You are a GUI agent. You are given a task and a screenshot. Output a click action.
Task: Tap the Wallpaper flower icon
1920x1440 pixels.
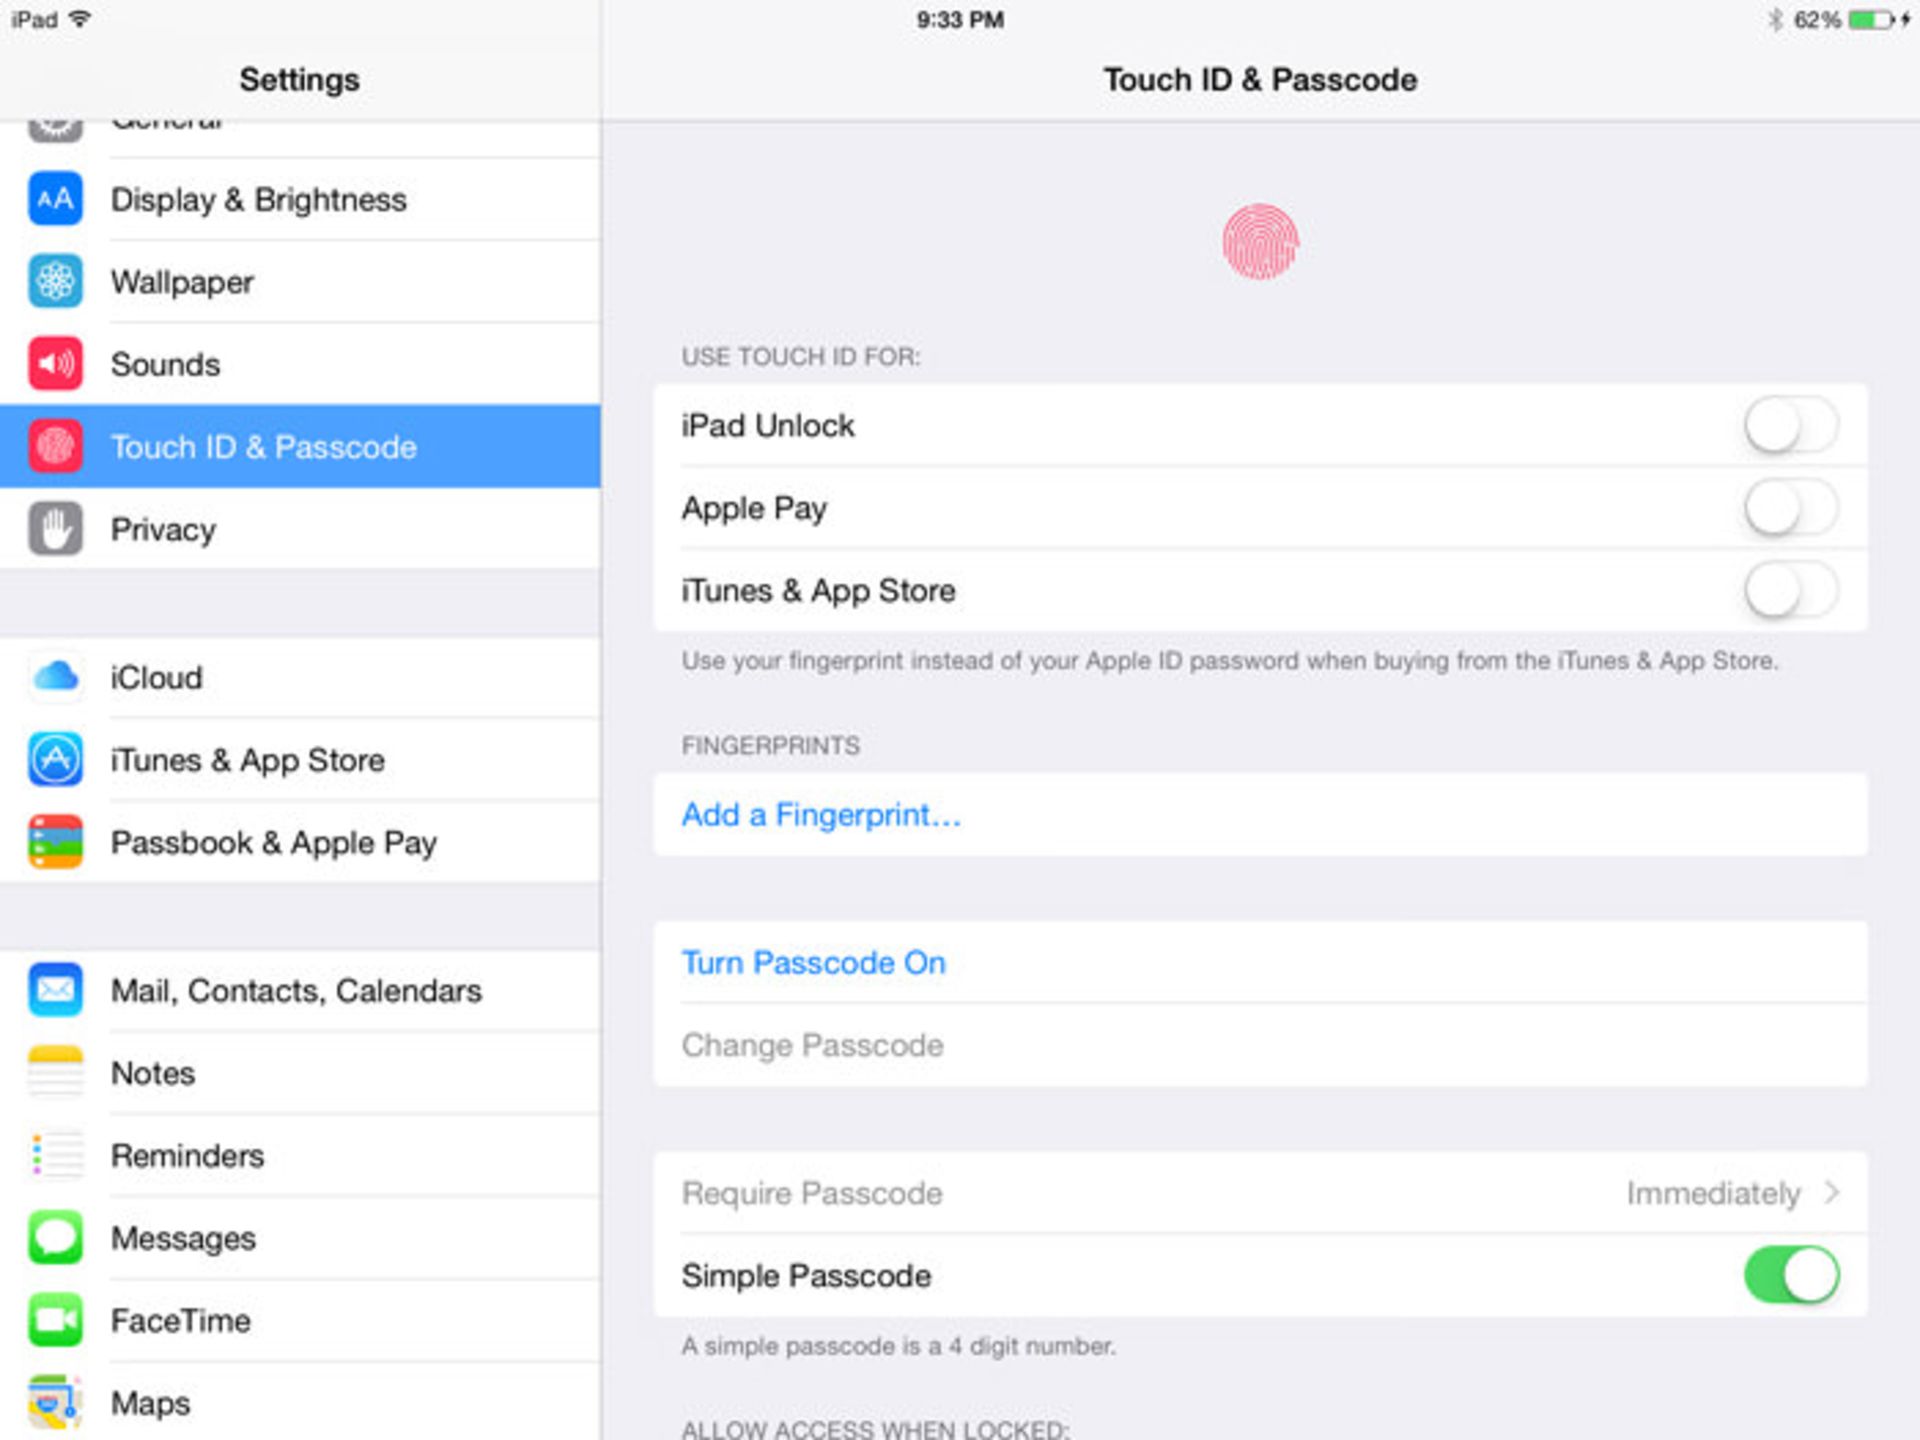click(x=55, y=282)
